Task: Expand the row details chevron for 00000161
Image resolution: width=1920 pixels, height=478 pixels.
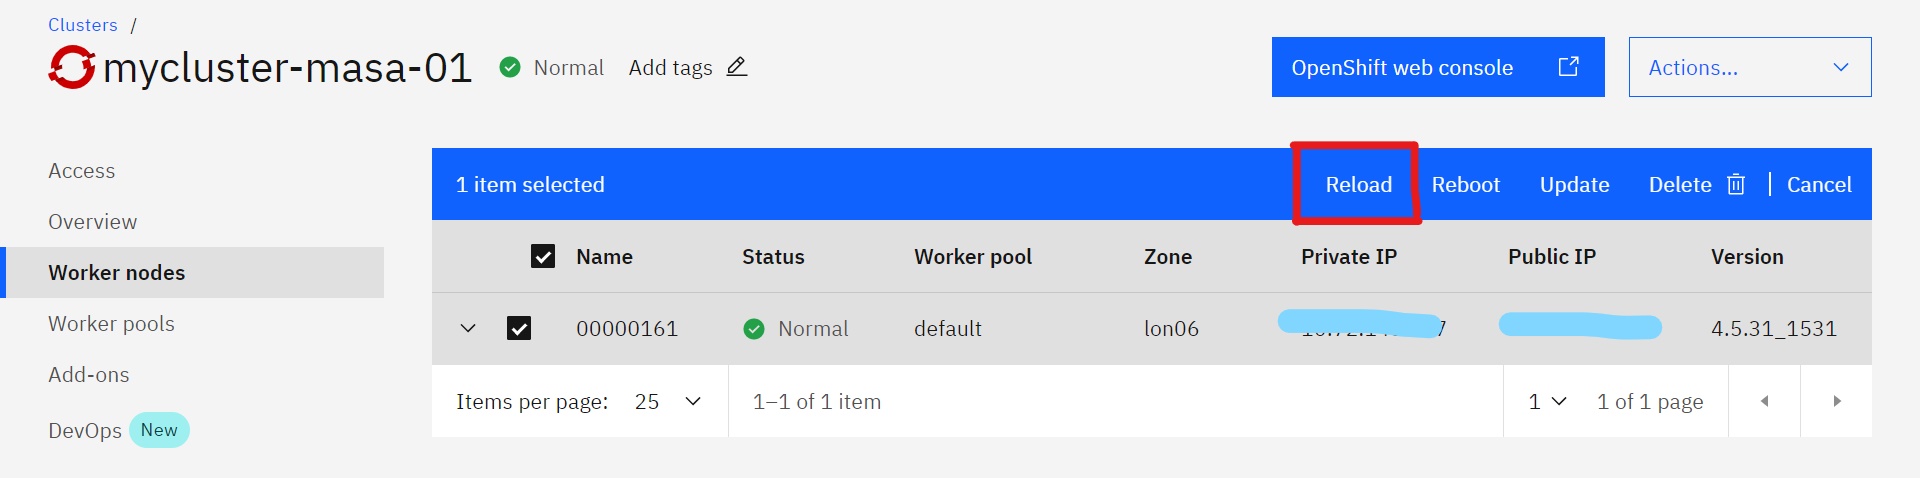Action: pos(468,328)
